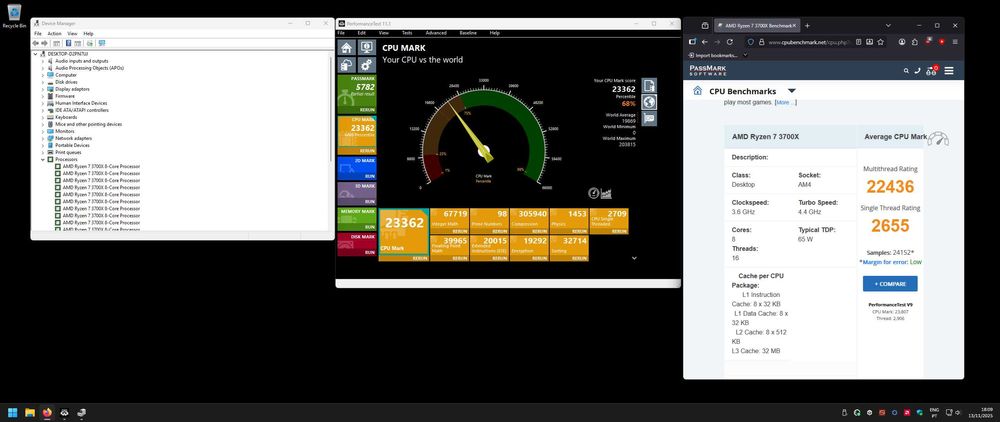Open the Action menu in Device Manager
The height and width of the screenshot is (422, 1000).
[x=54, y=33]
